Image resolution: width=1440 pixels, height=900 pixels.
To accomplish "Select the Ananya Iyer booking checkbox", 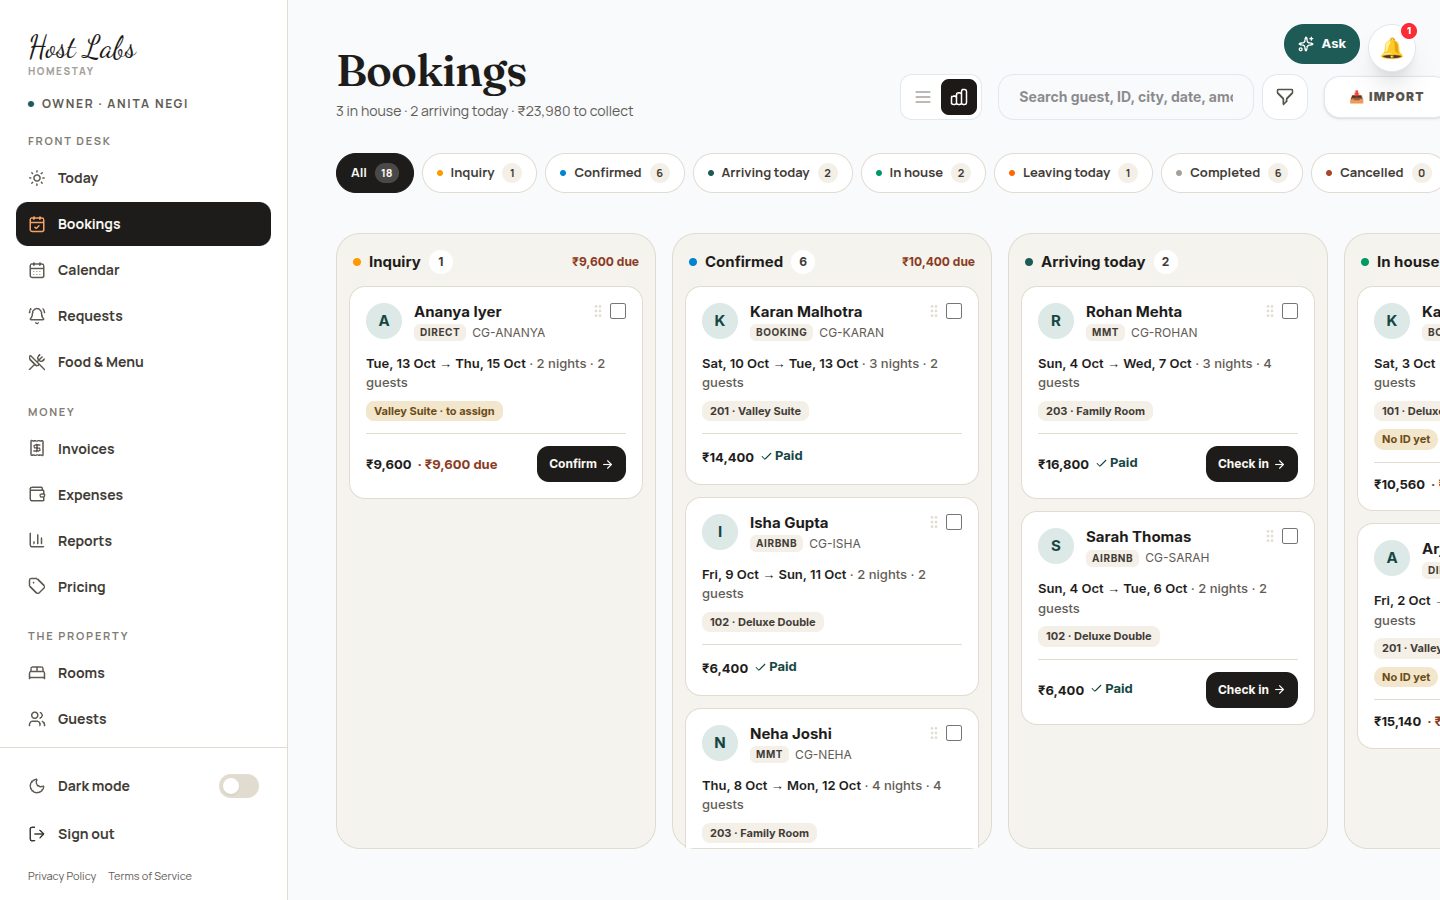I will 618,311.
